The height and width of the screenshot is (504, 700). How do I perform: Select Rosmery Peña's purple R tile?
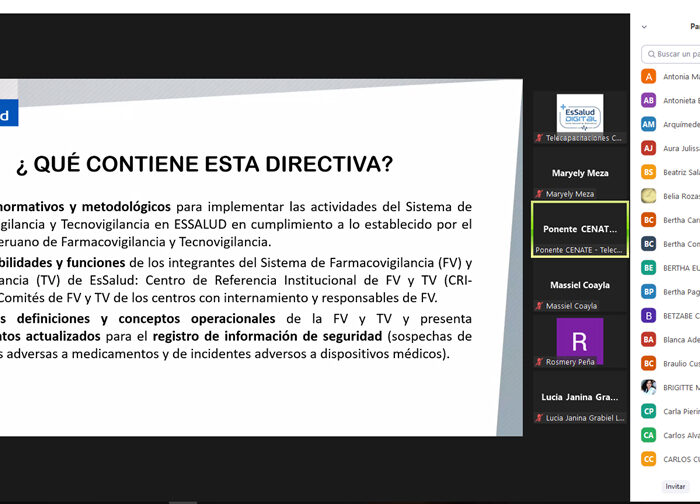[580, 342]
